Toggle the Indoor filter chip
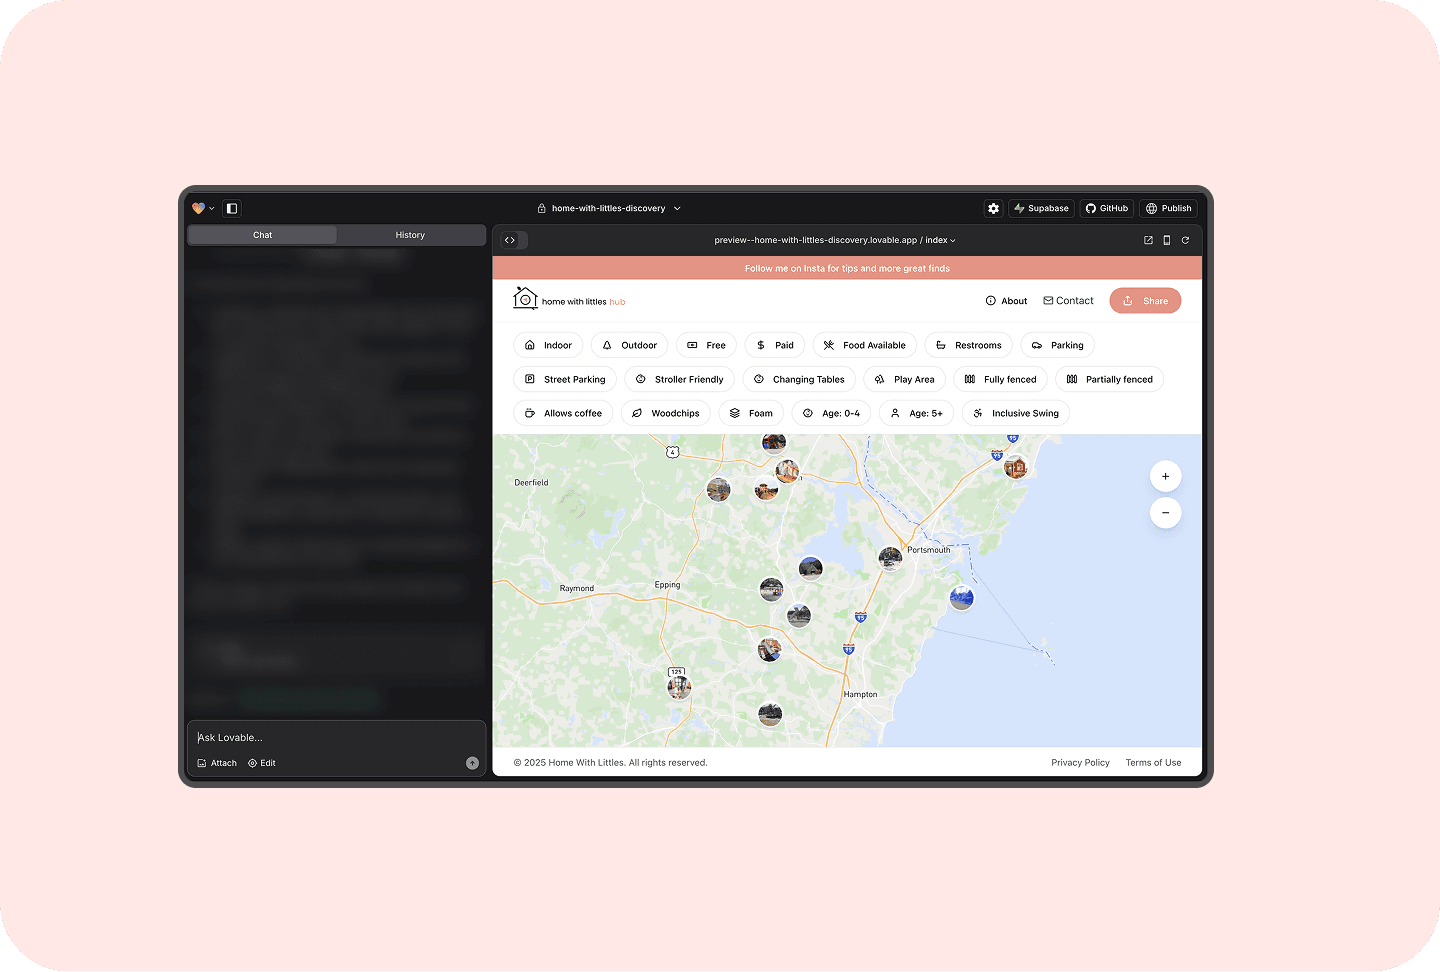 point(547,345)
